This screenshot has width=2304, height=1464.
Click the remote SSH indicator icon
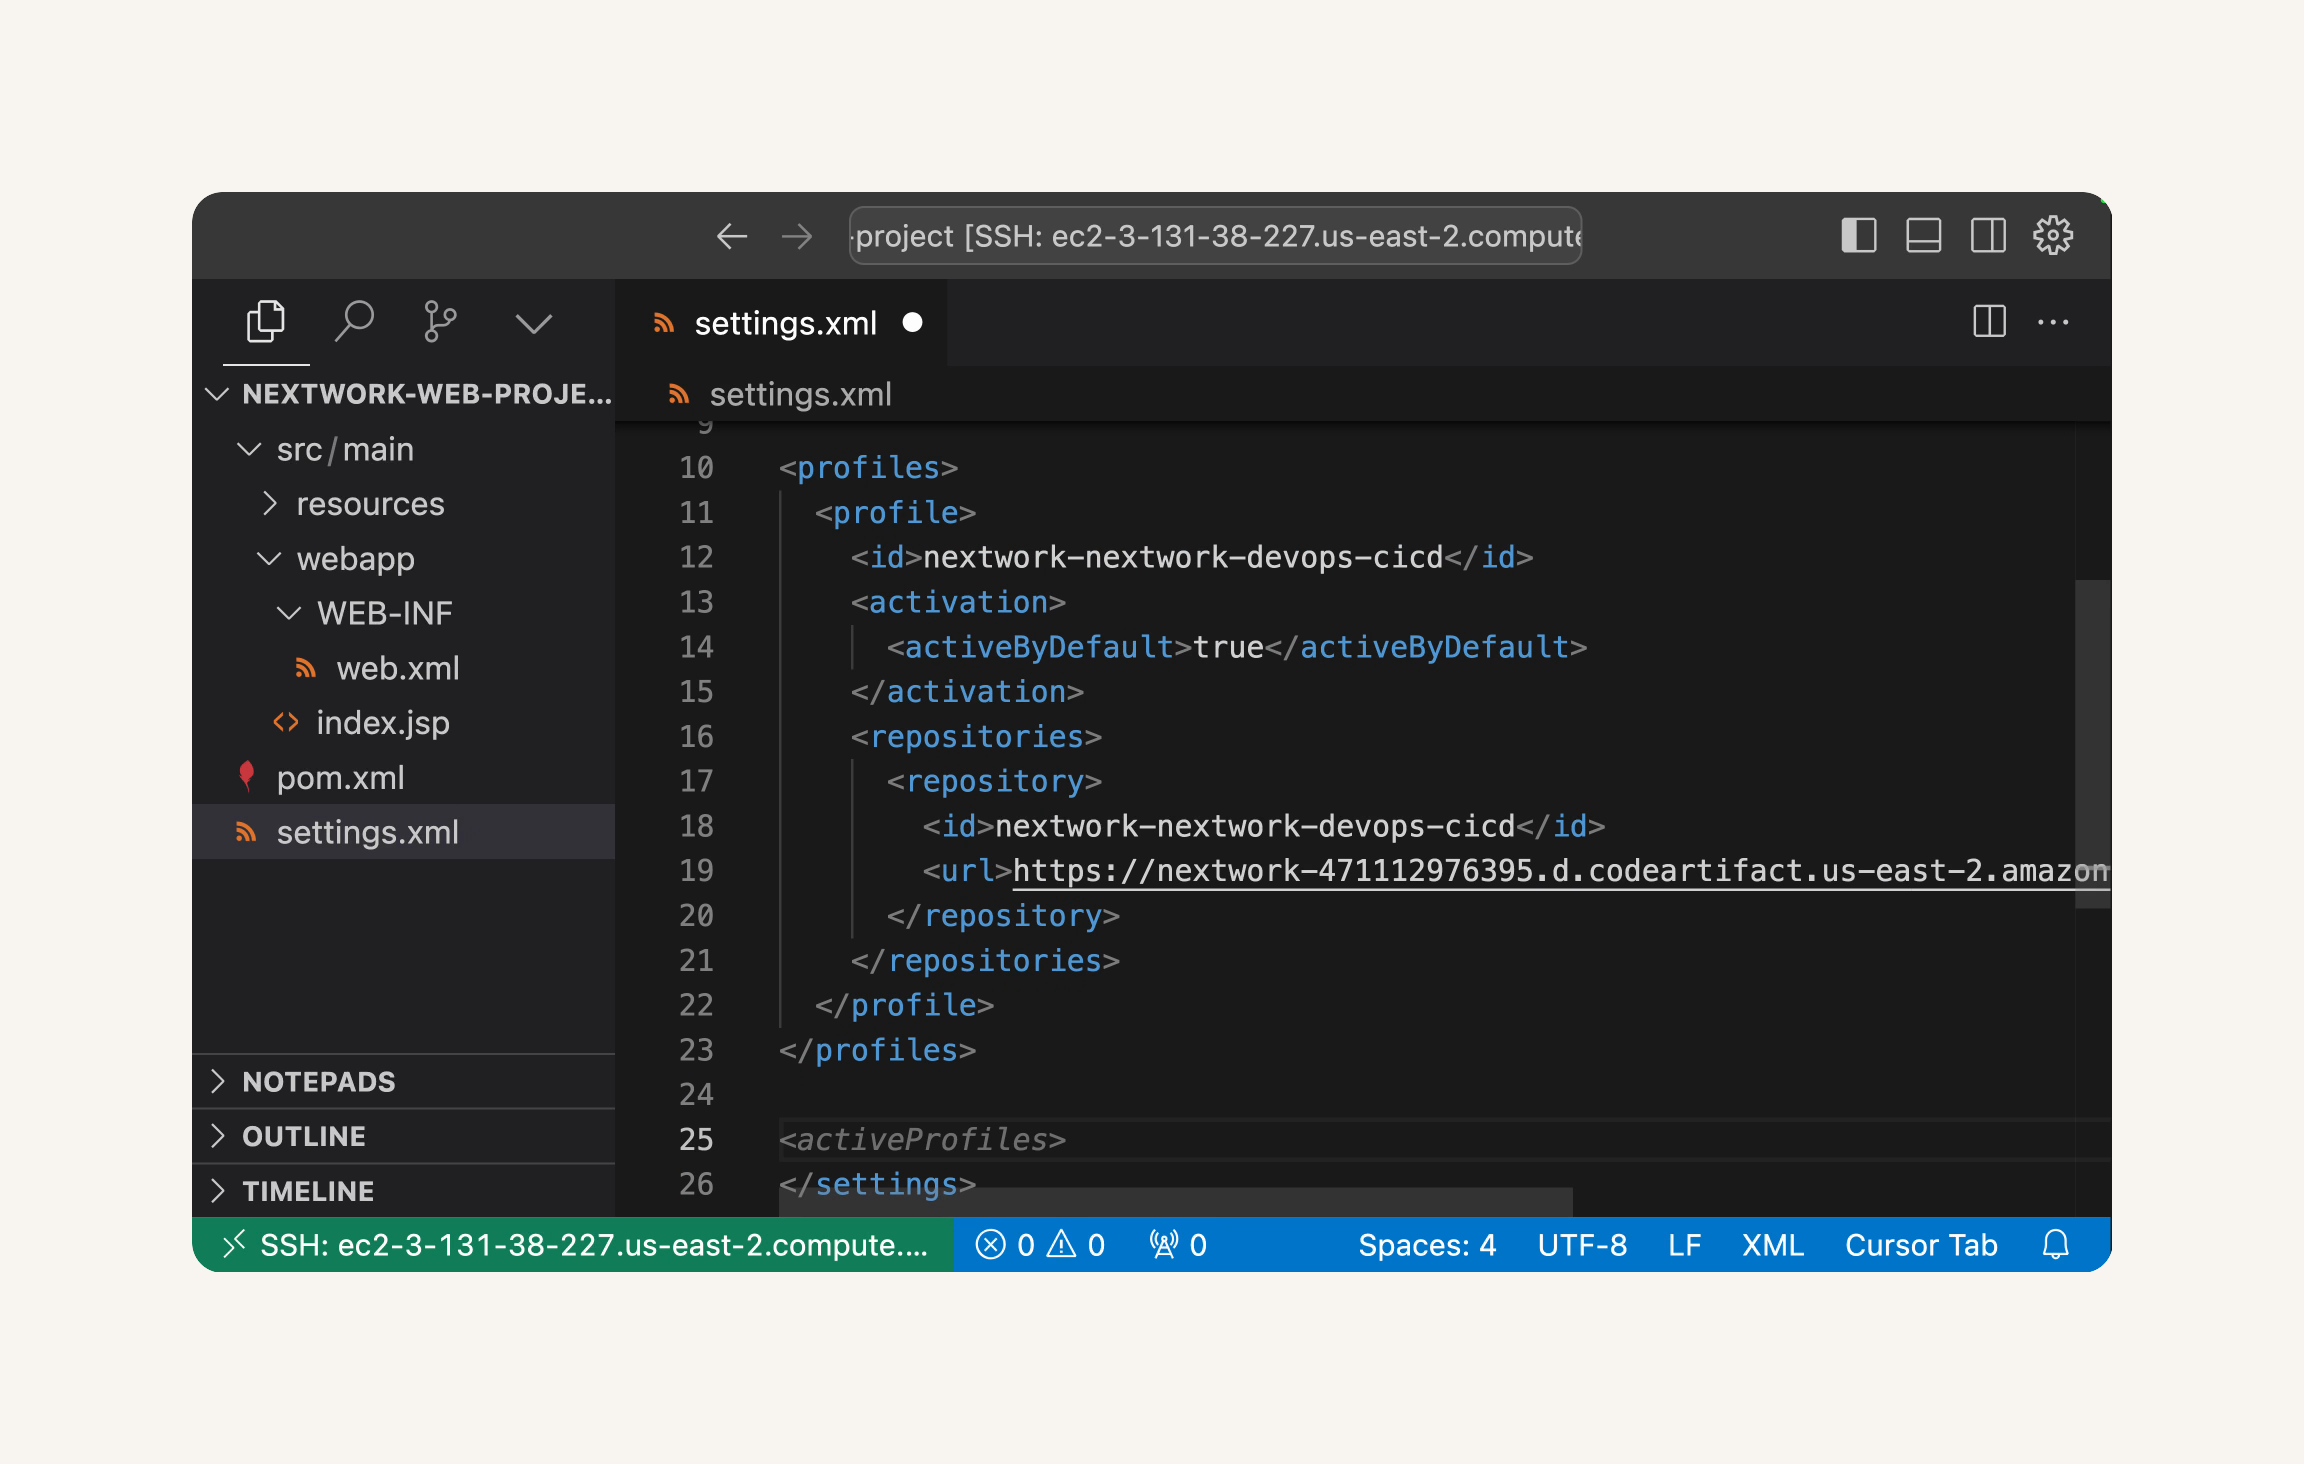click(x=233, y=1245)
